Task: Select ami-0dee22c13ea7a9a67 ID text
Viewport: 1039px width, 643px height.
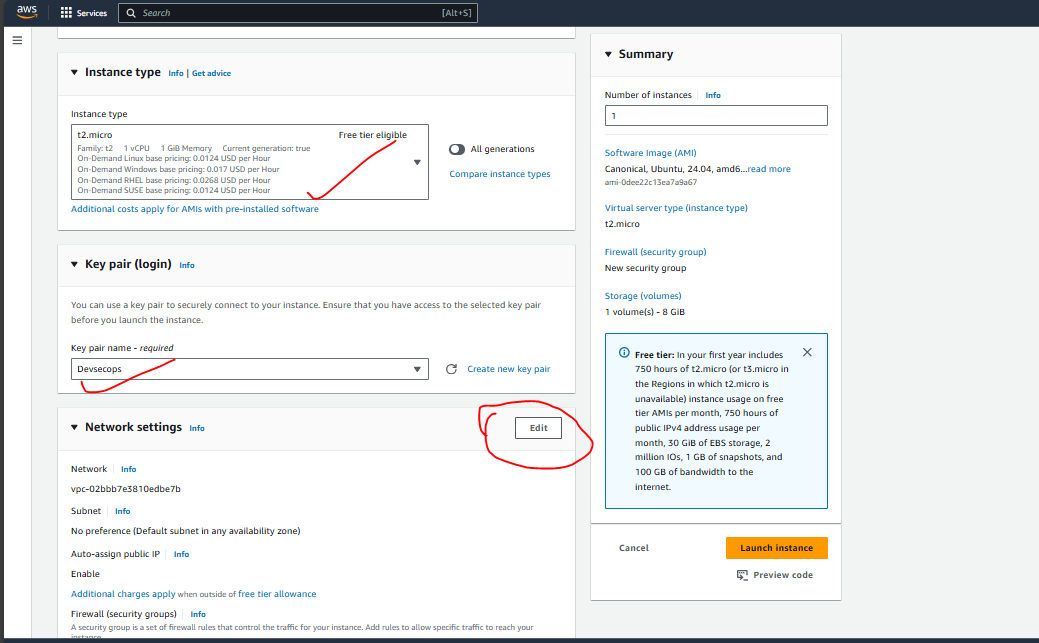Action: (651, 182)
